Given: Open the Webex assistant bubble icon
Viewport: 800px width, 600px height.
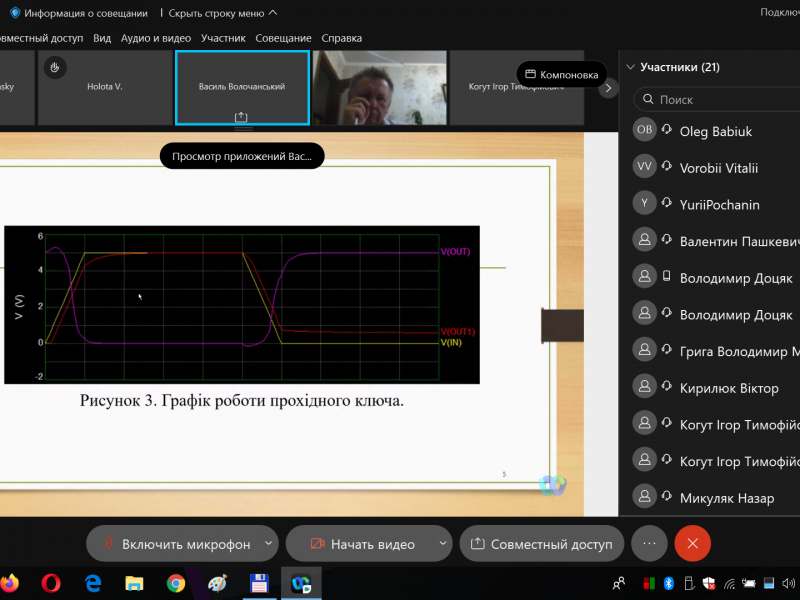Looking at the screenshot, I should pyautogui.click(x=552, y=485).
